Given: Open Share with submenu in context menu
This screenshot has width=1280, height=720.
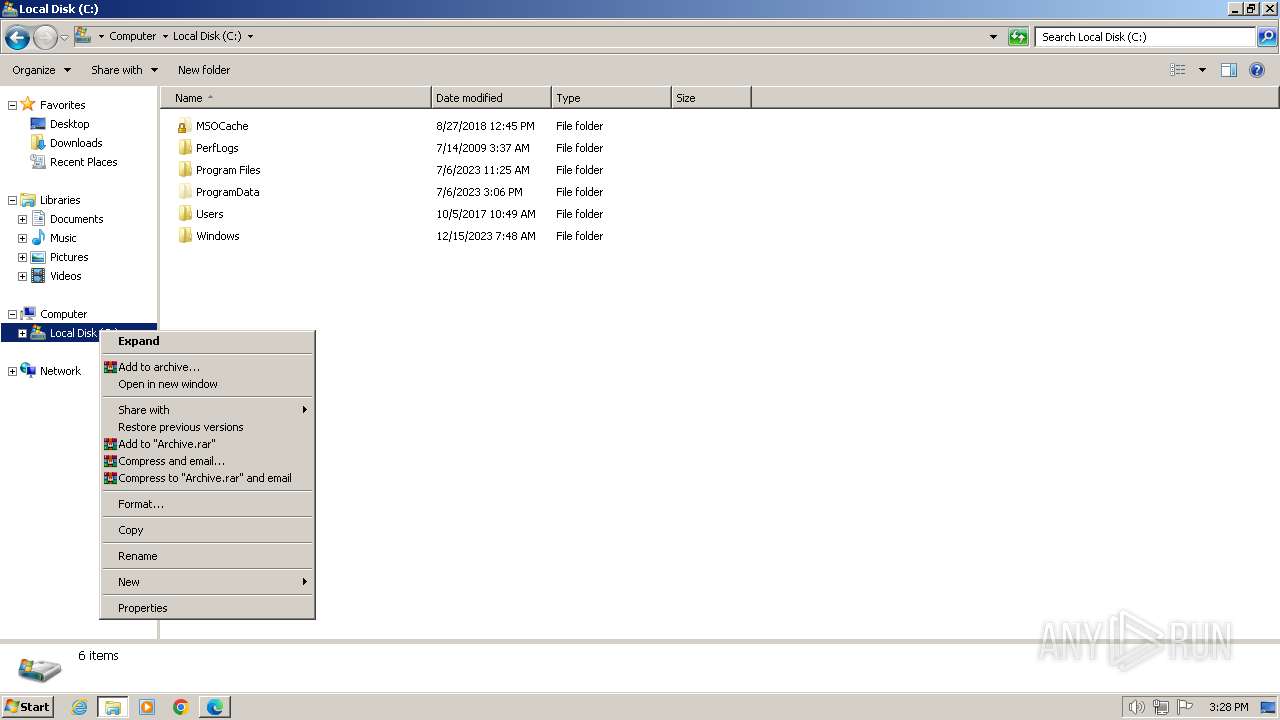Looking at the screenshot, I should [207, 410].
